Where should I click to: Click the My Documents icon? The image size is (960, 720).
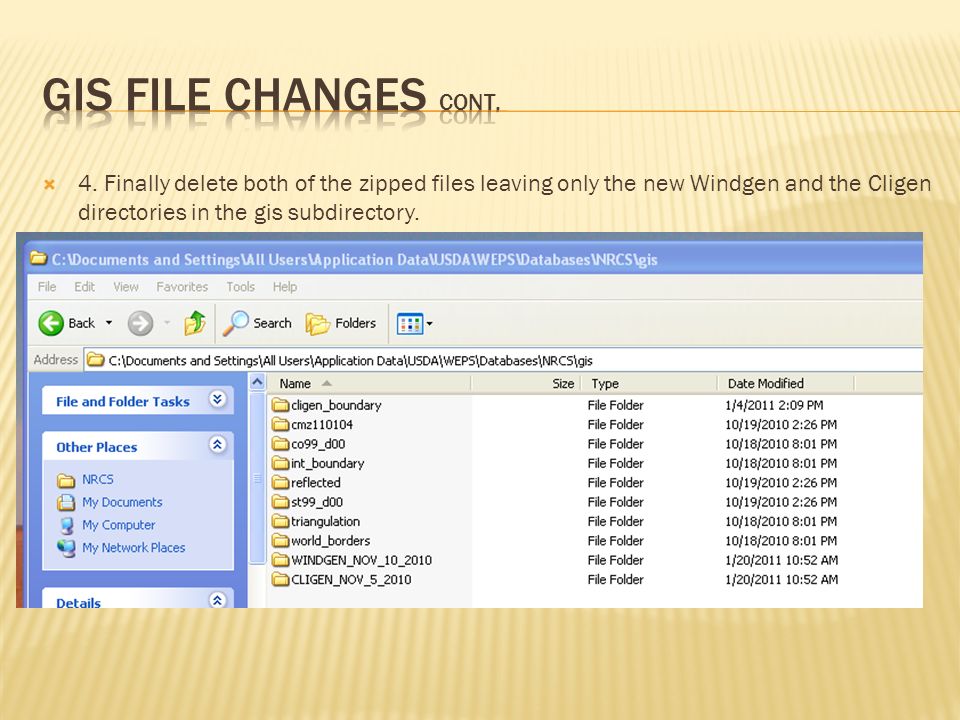66,503
